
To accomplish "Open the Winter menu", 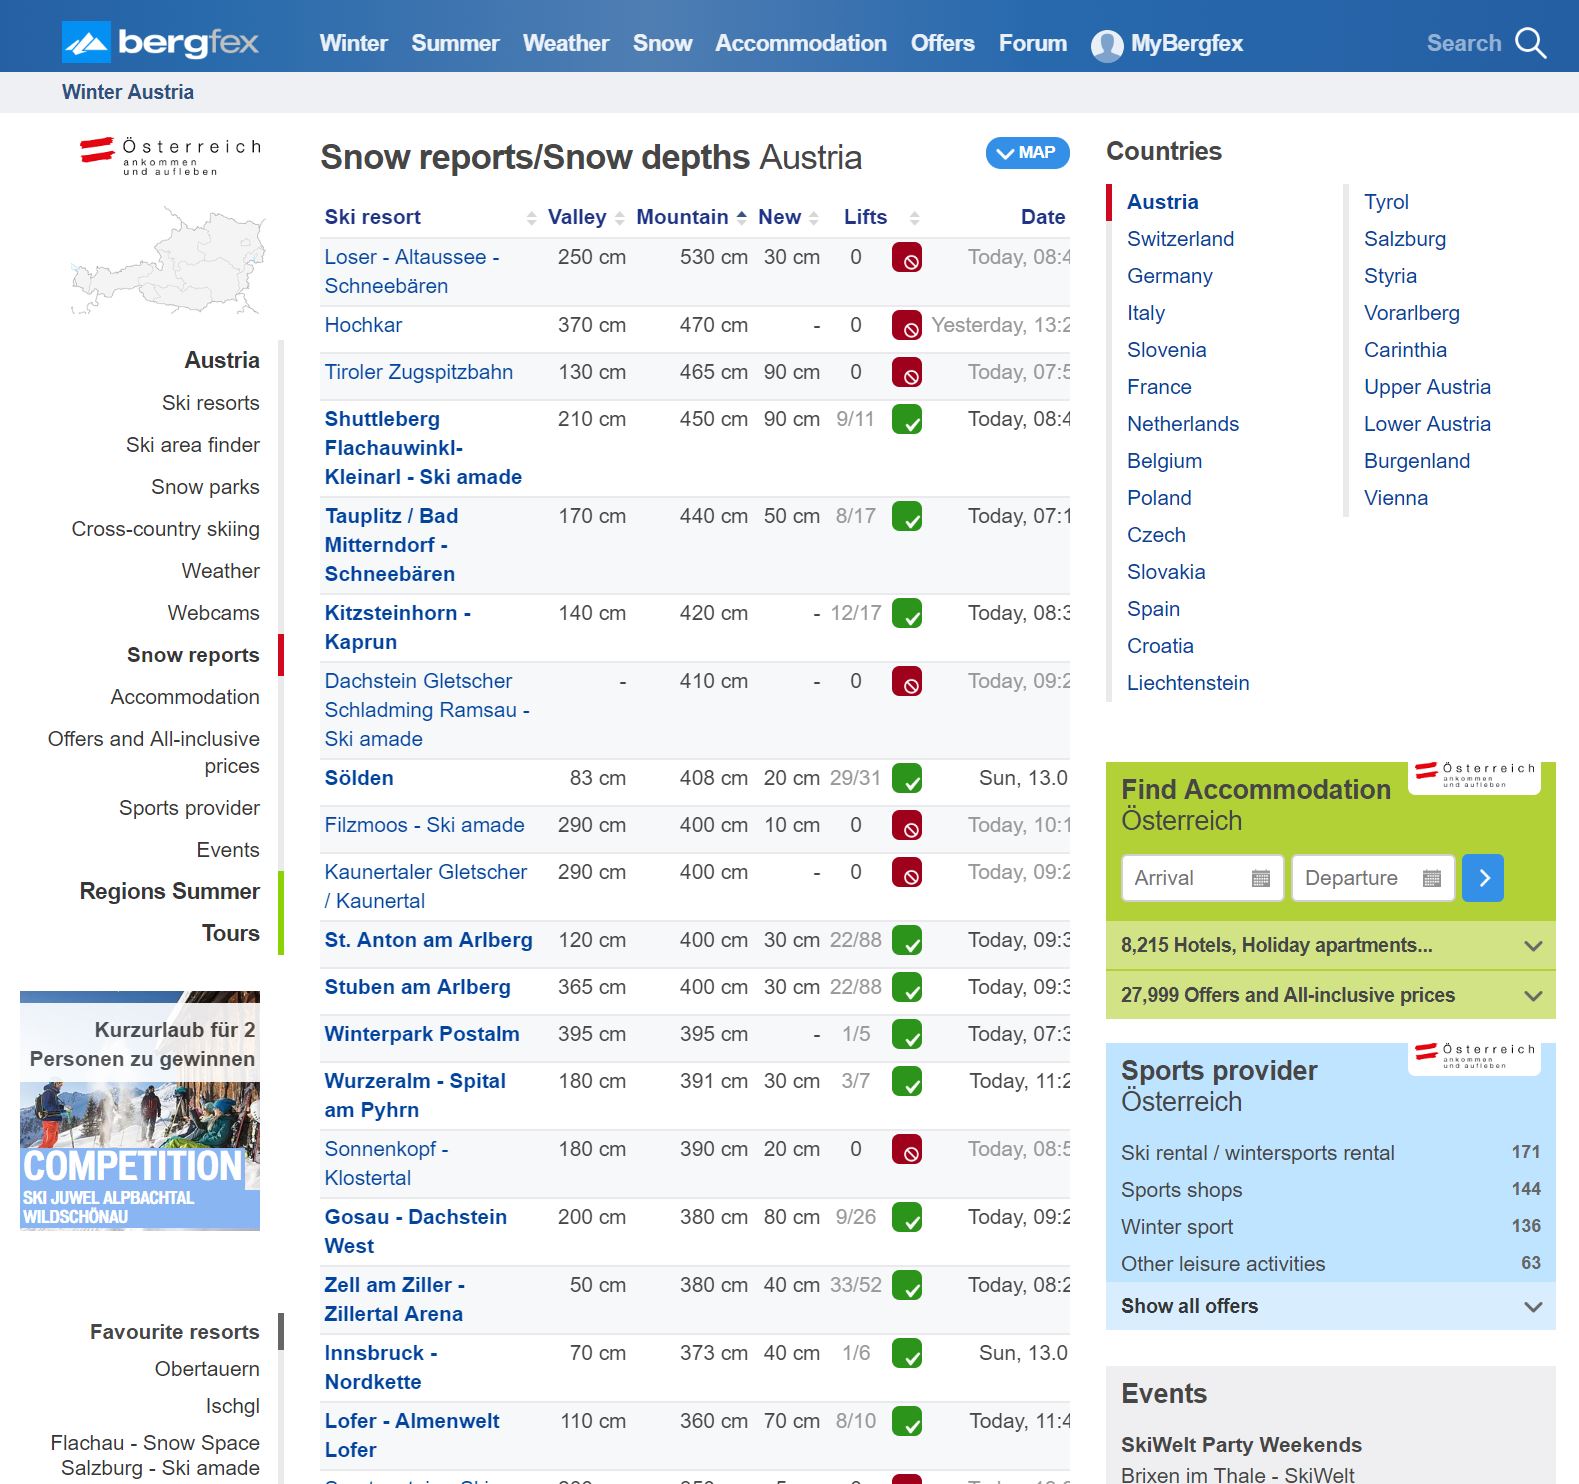I will click(x=353, y=43).
